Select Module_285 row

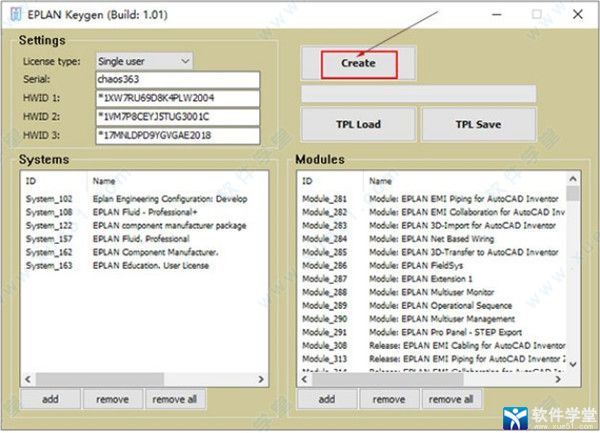tap(432, 252)
